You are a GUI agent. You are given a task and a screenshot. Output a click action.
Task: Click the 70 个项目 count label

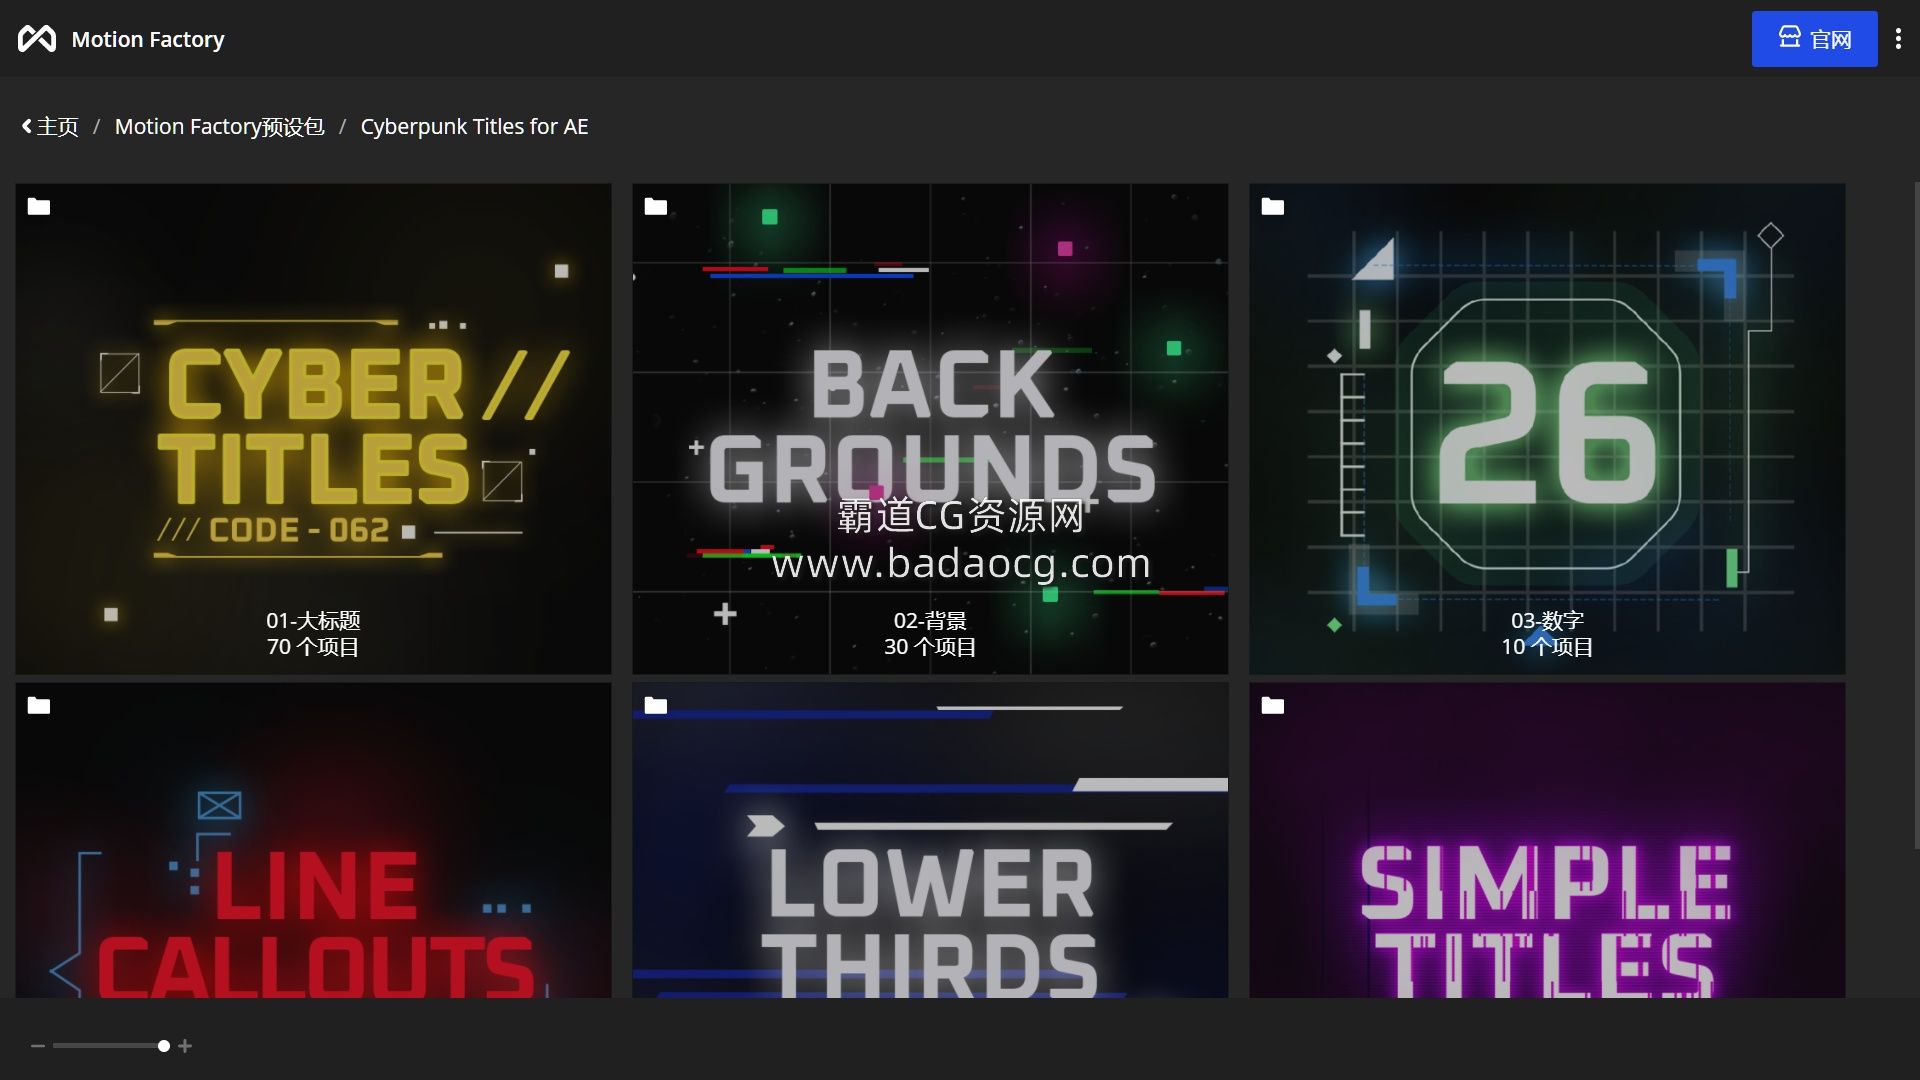313,647
